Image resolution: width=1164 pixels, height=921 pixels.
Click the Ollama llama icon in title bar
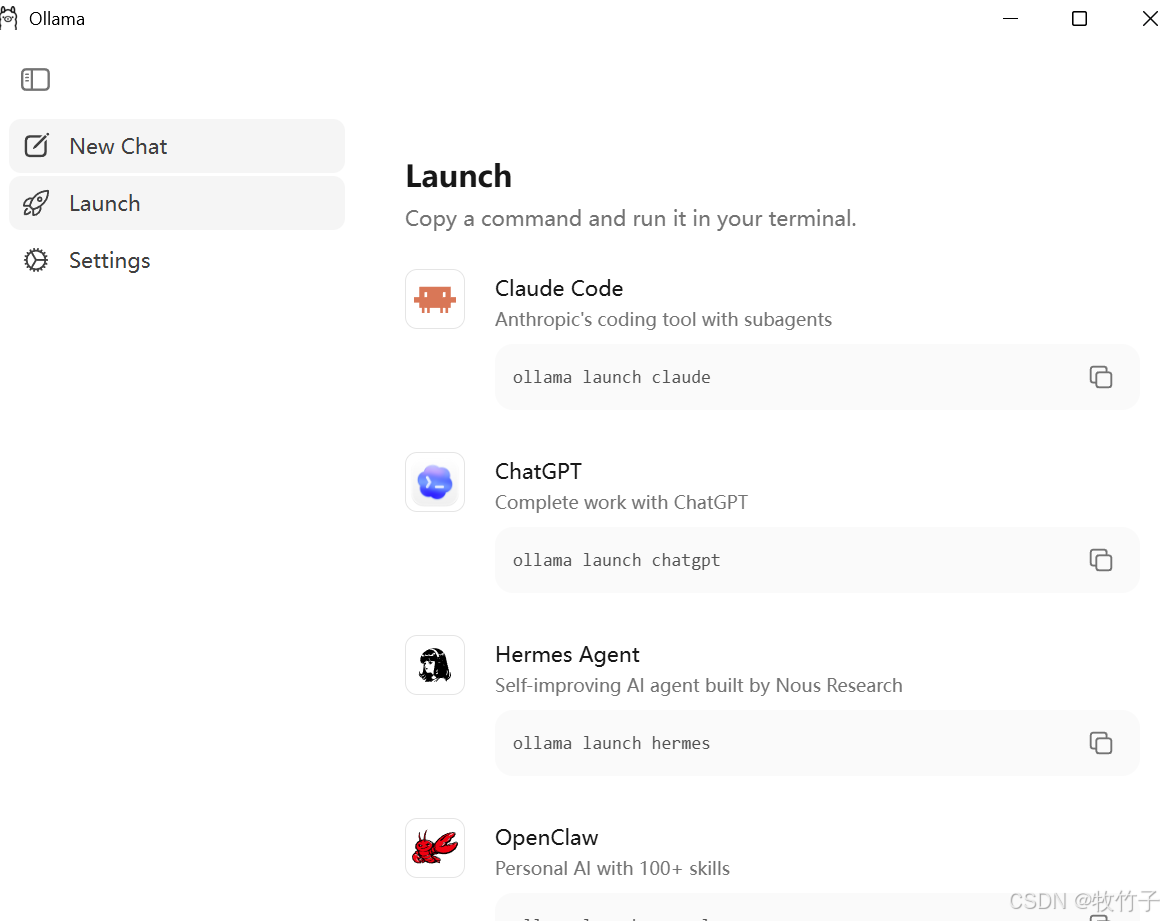coord(8,19)
